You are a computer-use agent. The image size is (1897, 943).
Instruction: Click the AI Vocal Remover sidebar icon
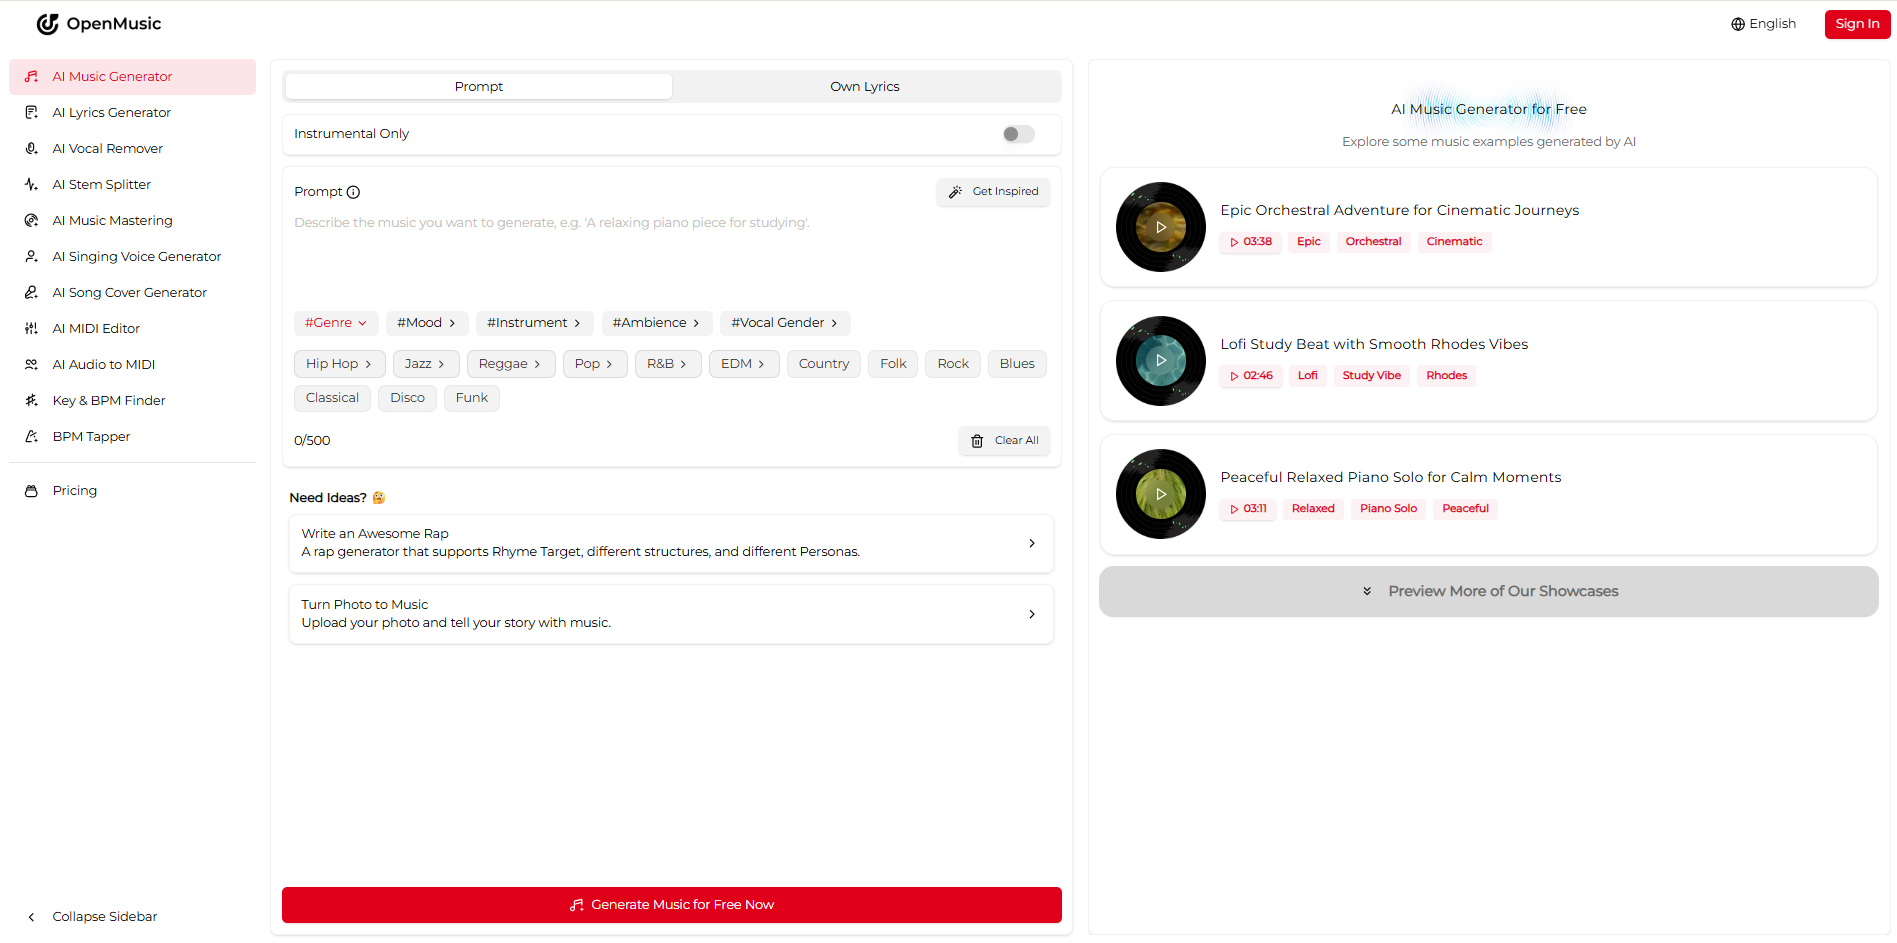31,148
